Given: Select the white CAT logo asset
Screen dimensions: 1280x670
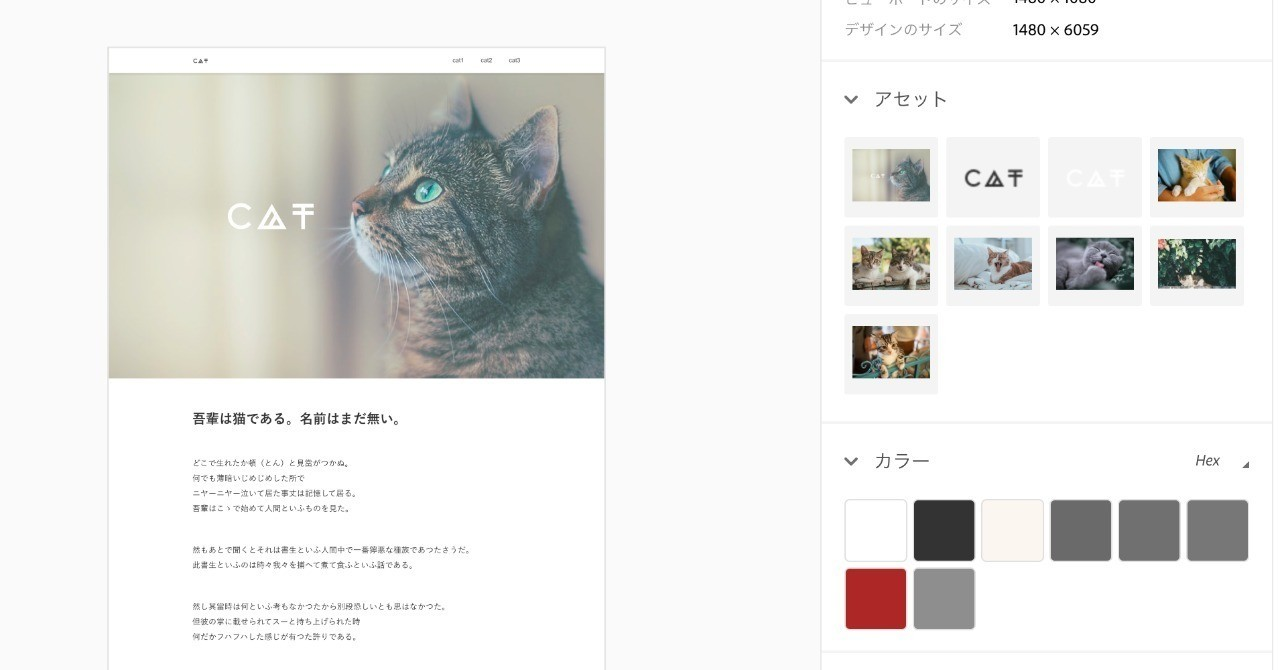Looking at the screenshot, I should click(x=1095, y=177).
